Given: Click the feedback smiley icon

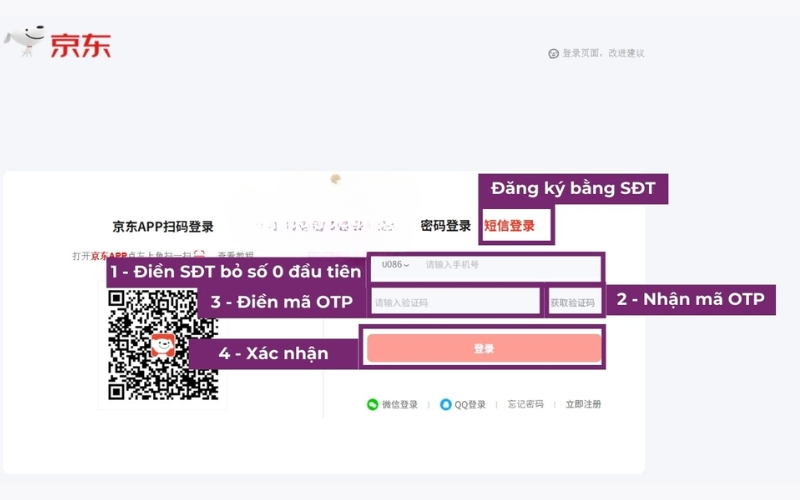Looking at the screenshot, I should 553,53.
